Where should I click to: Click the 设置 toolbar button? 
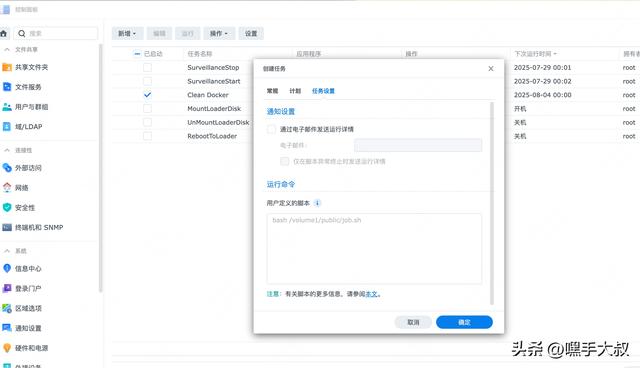click(251, 33)
